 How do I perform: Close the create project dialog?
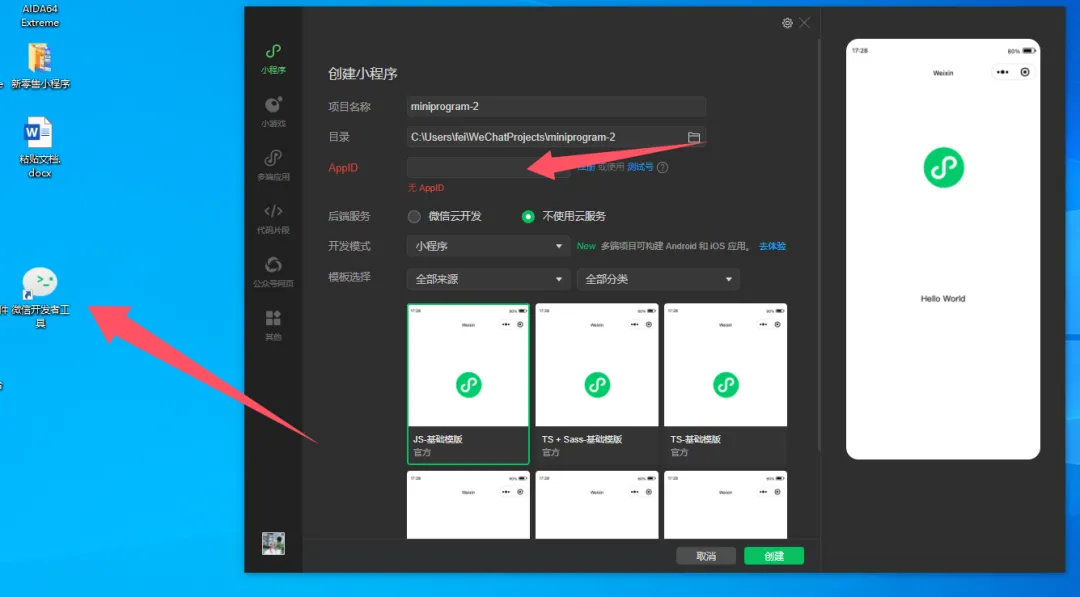pyautogui.click(x=804, y=23)
